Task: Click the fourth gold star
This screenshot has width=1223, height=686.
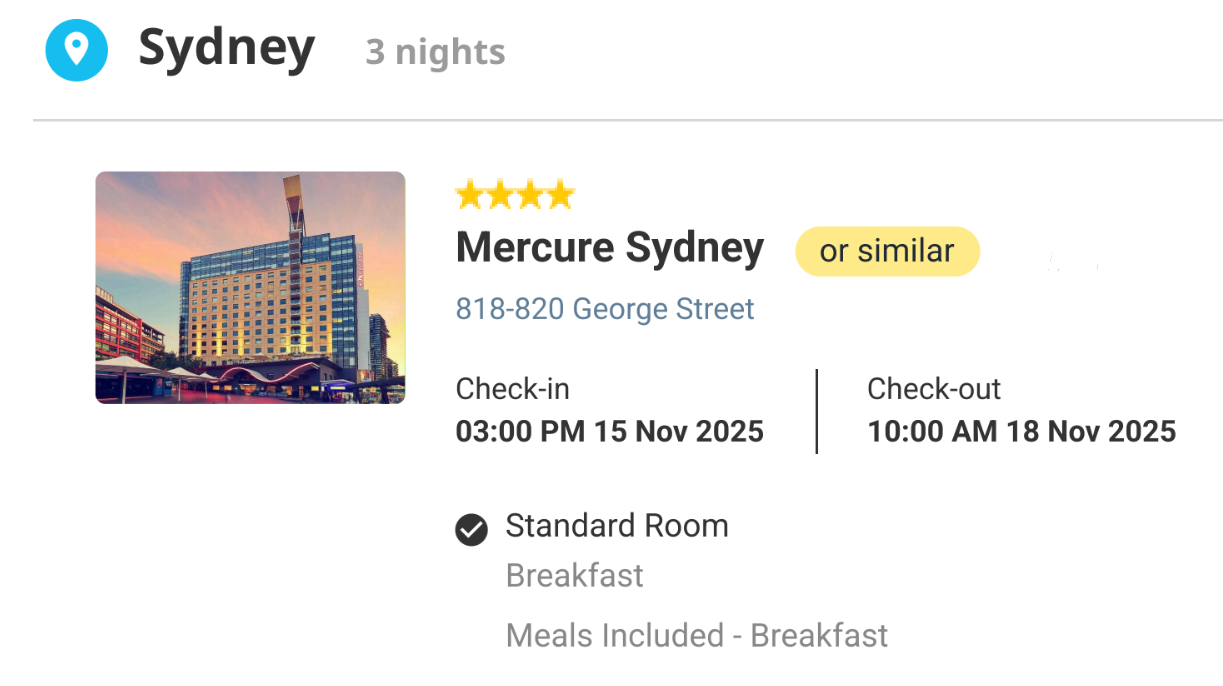Action: pyautogui.click(x=560, y=195)
